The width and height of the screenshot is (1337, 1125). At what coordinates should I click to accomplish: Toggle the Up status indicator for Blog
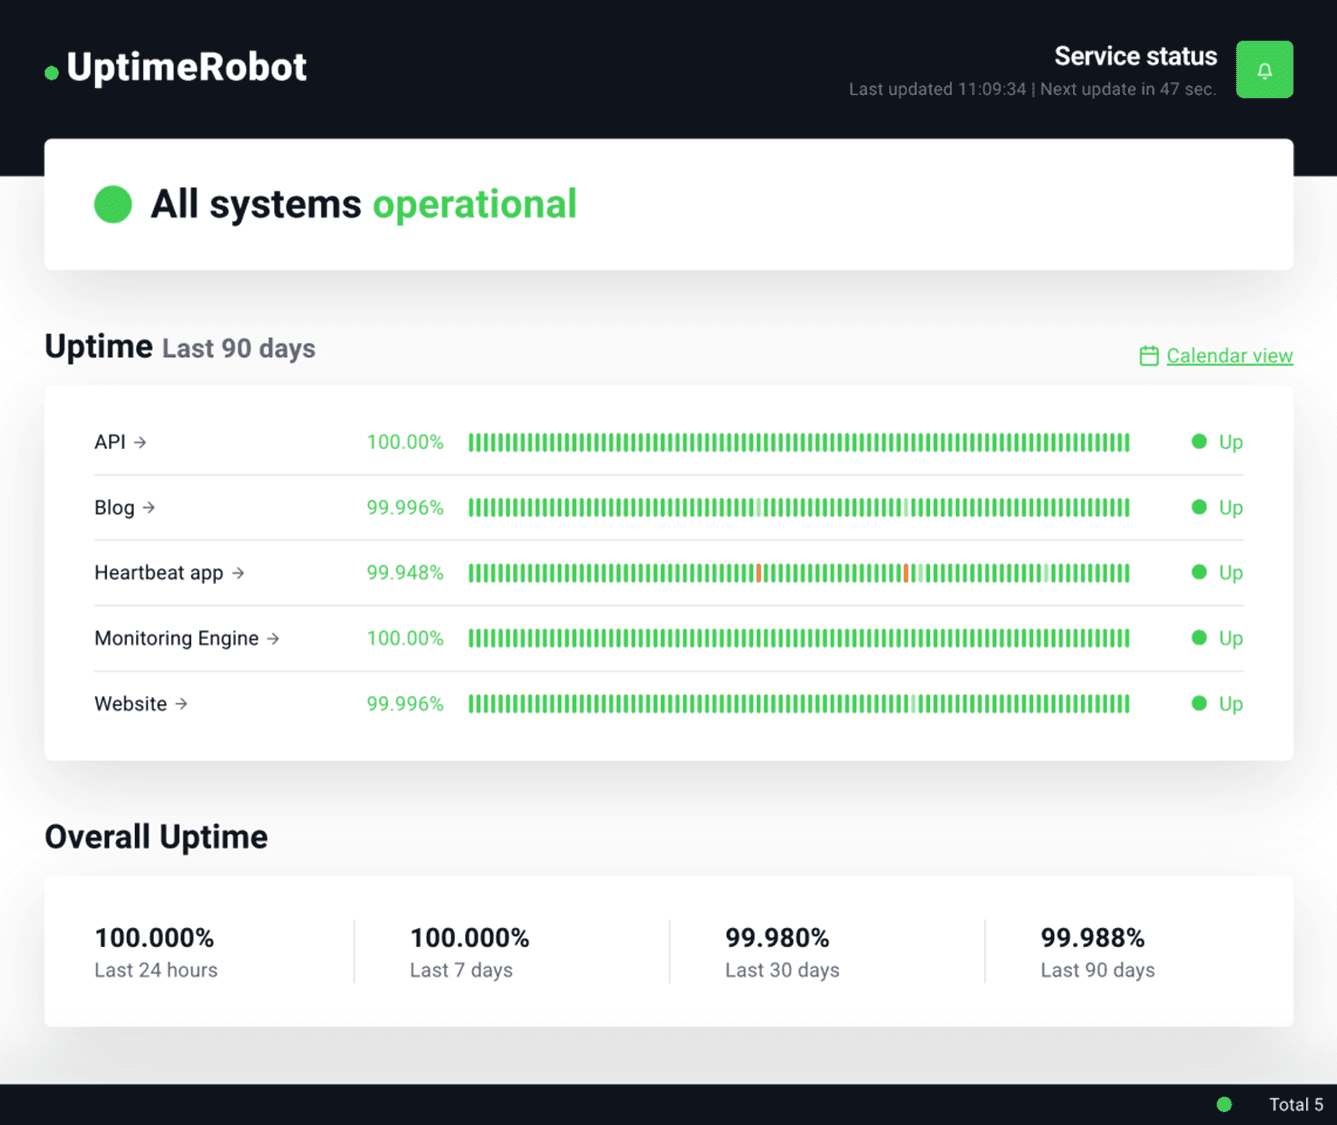point(1198,507)
